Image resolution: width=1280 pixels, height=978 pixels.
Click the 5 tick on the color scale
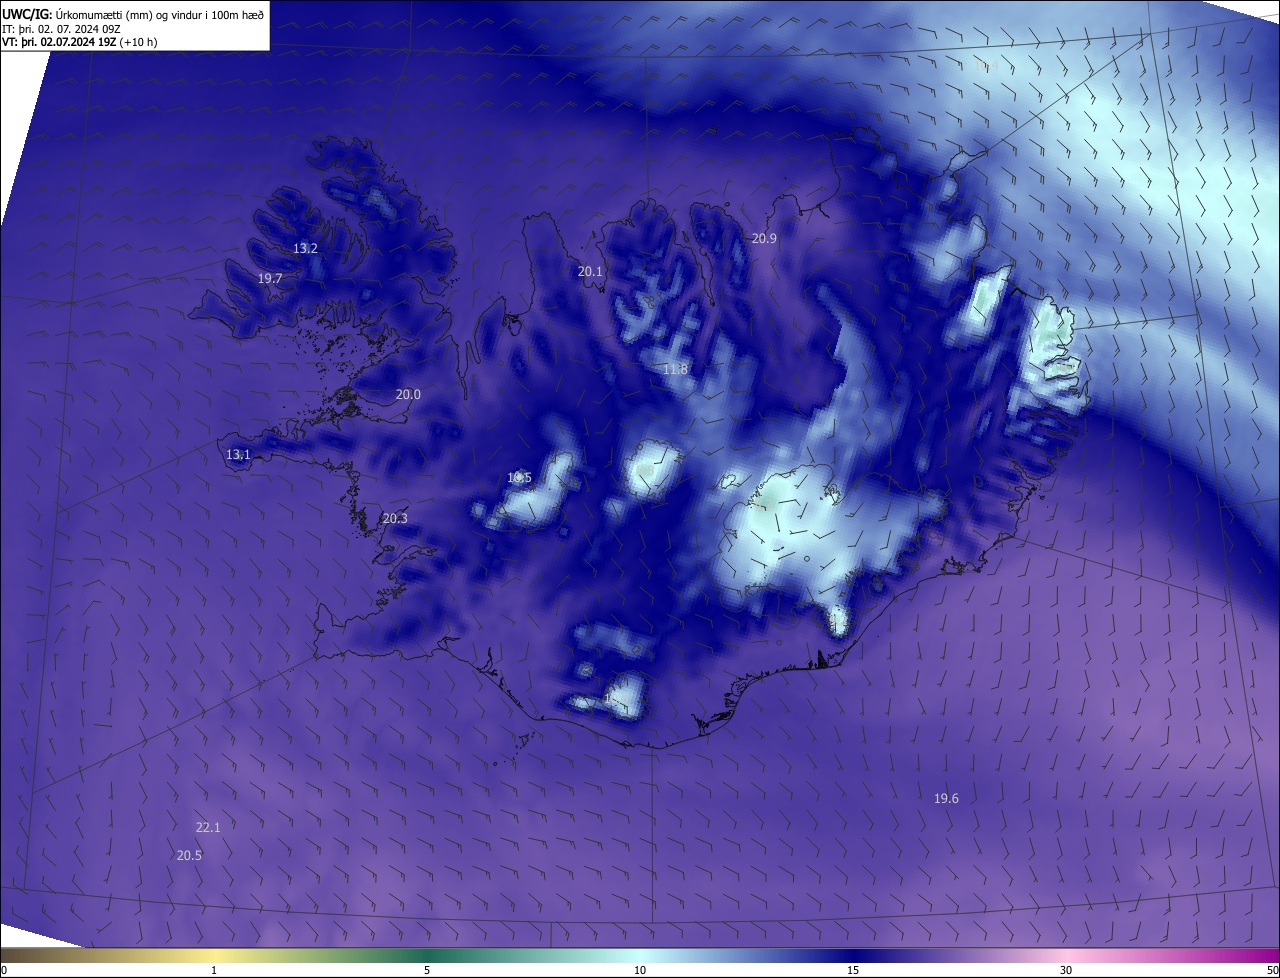tap(427, 970)
